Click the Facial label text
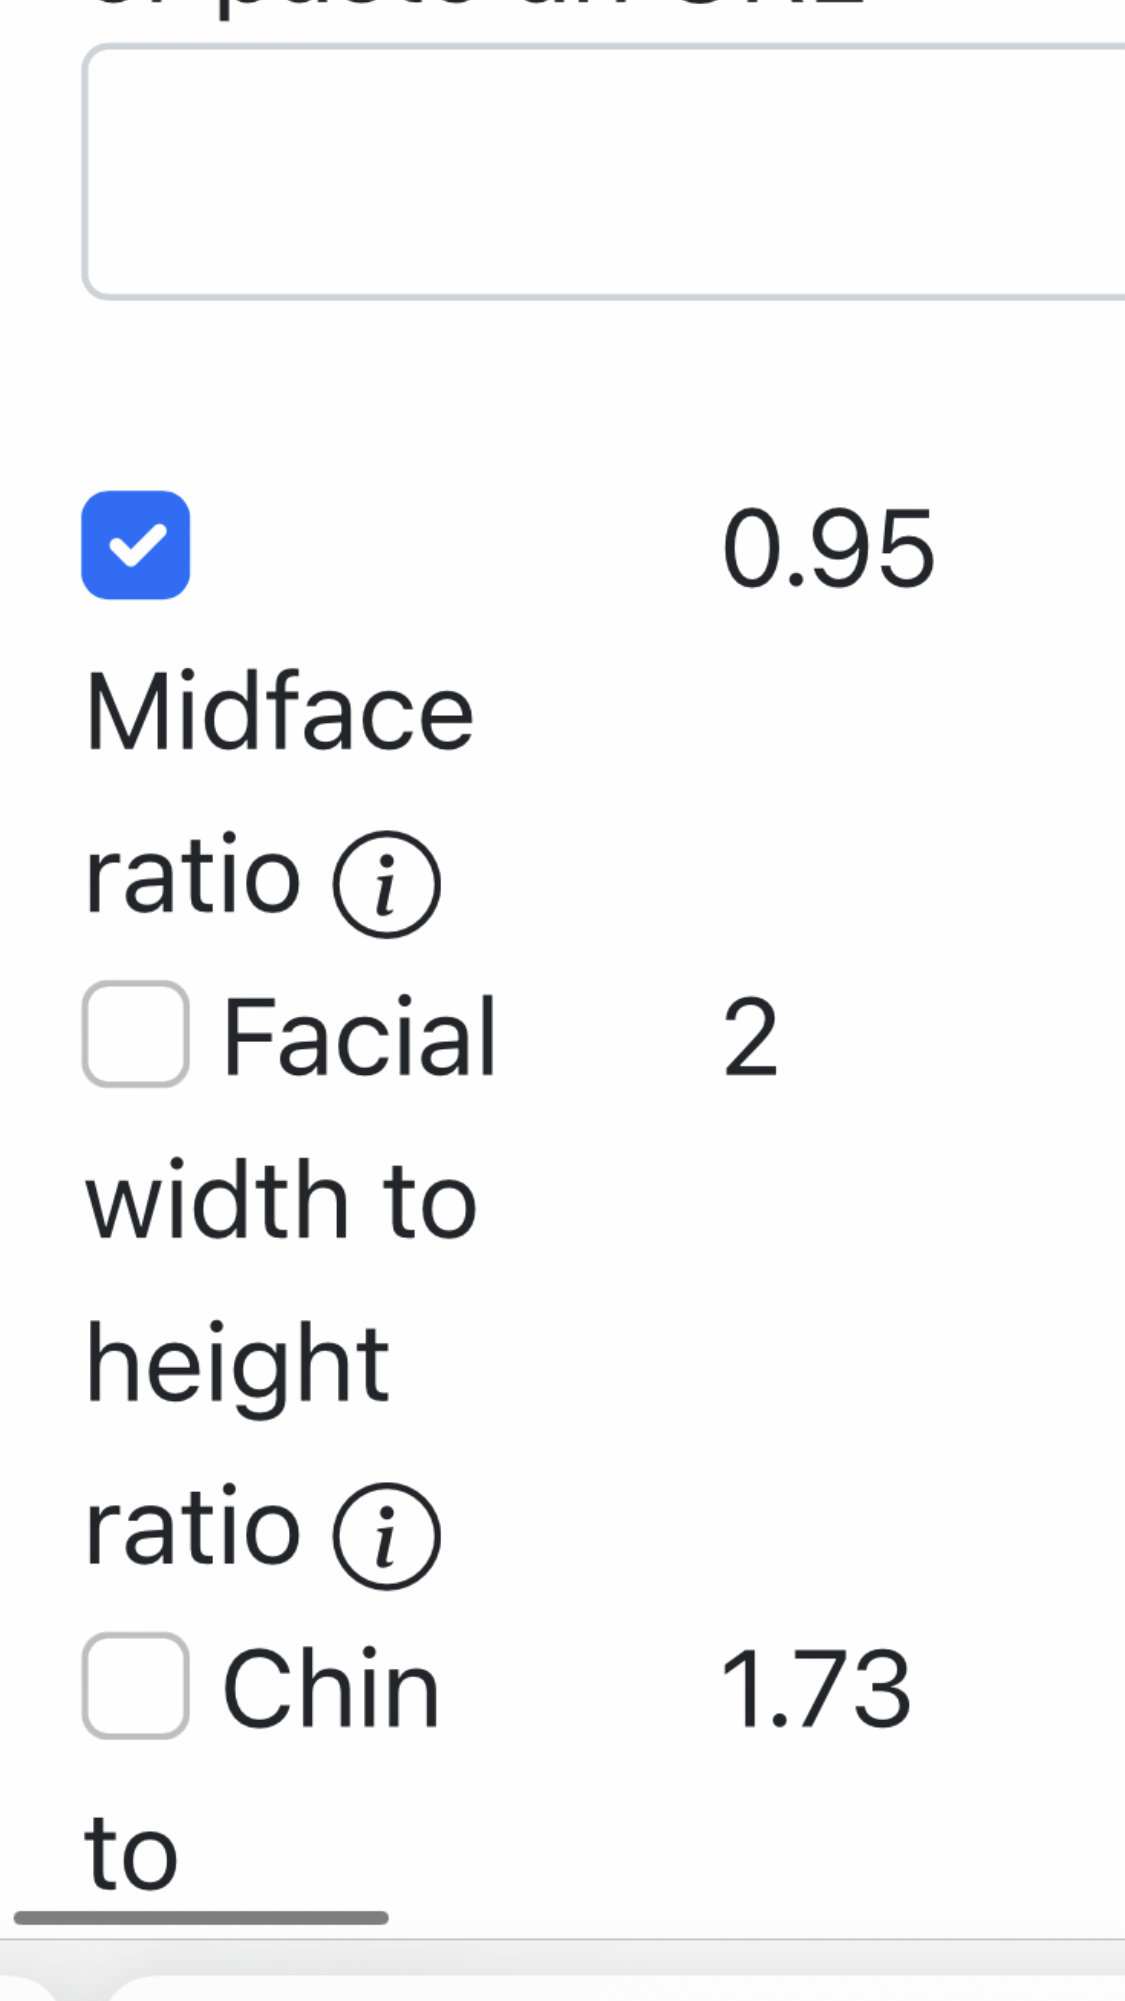The image size is (1125, 2001). (x=359, y=1038)
